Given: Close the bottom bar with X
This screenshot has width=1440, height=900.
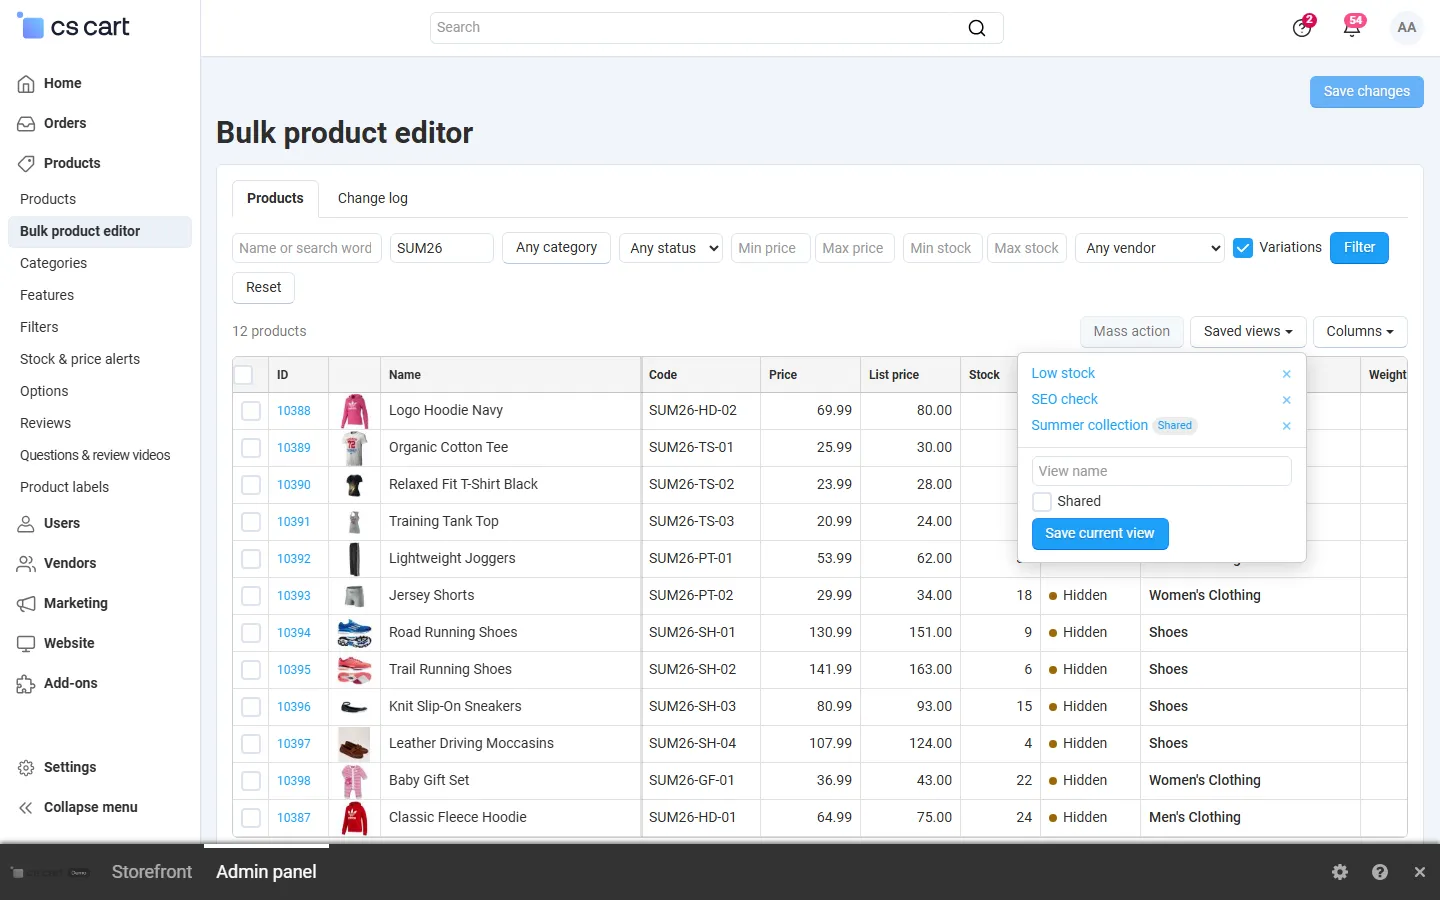Looking at the screenshot, I should (x=1420, y=872).
